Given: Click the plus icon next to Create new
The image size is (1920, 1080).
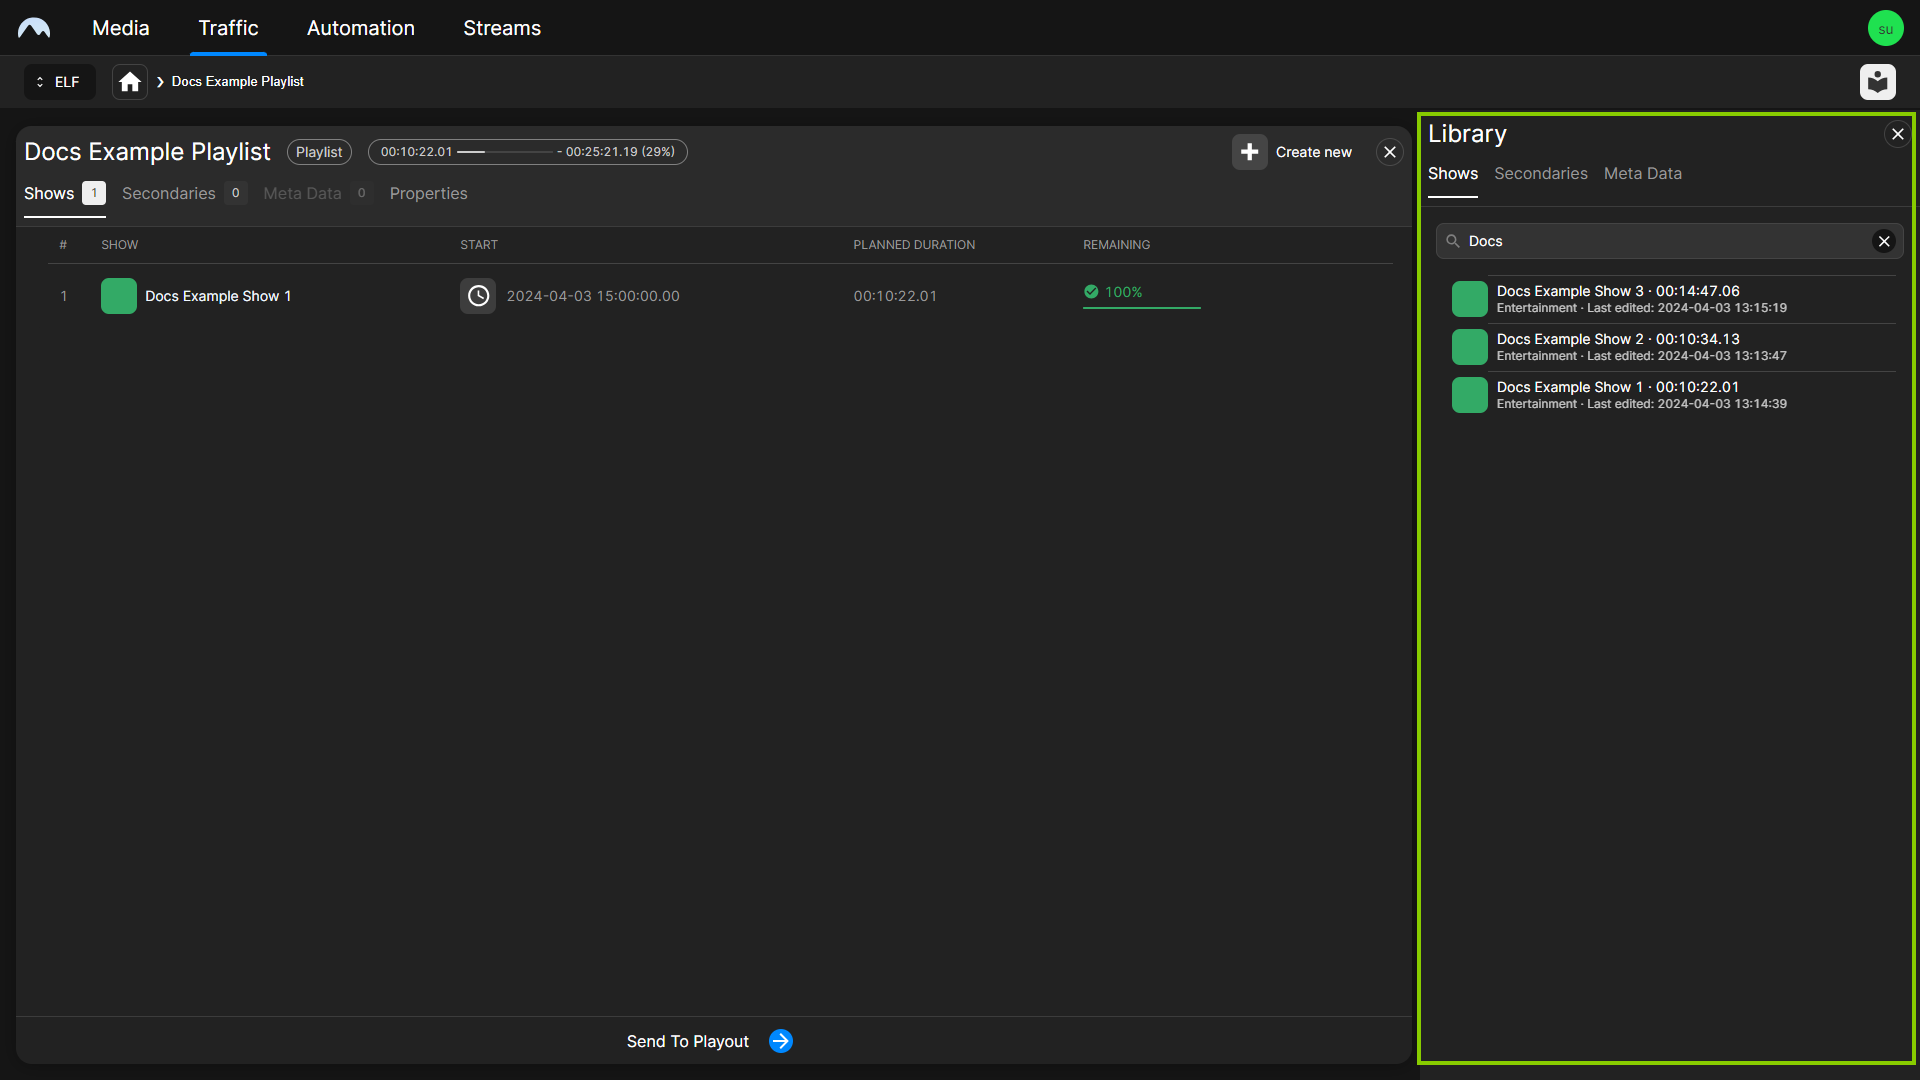Looking at the screenshot, I should click(x=1250, y=151).
